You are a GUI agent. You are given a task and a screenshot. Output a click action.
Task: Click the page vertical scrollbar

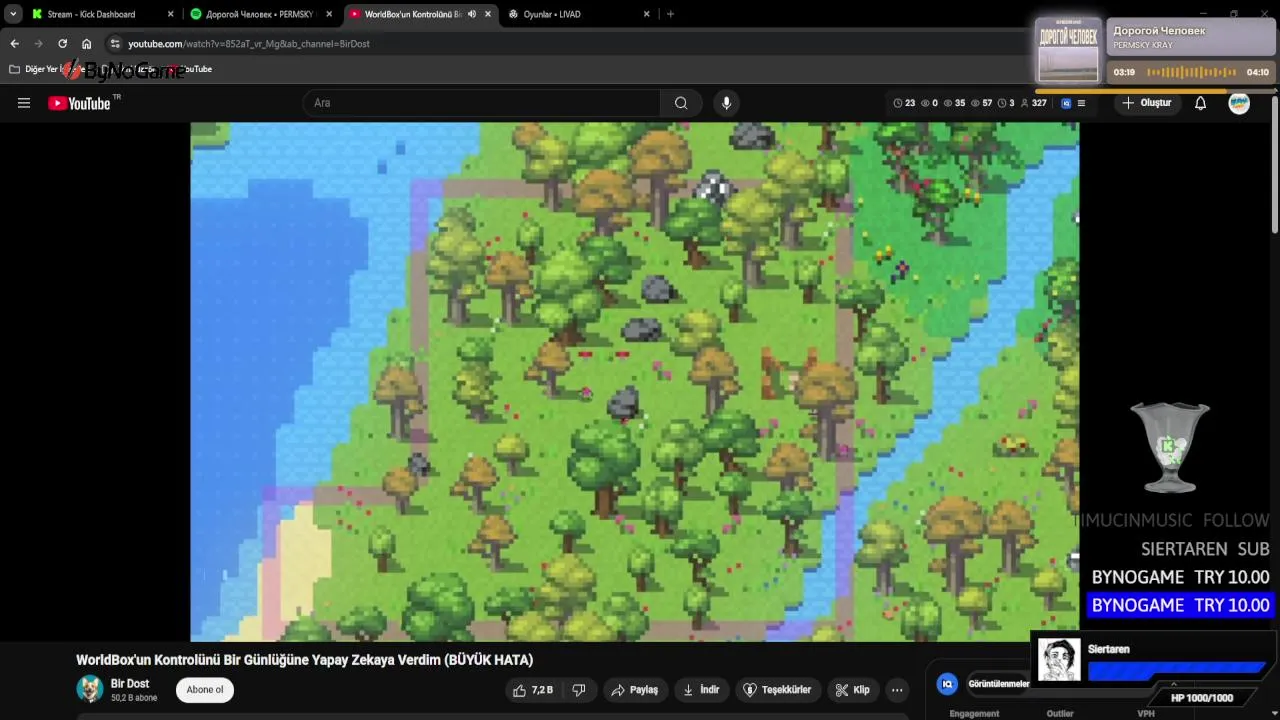1274,165
